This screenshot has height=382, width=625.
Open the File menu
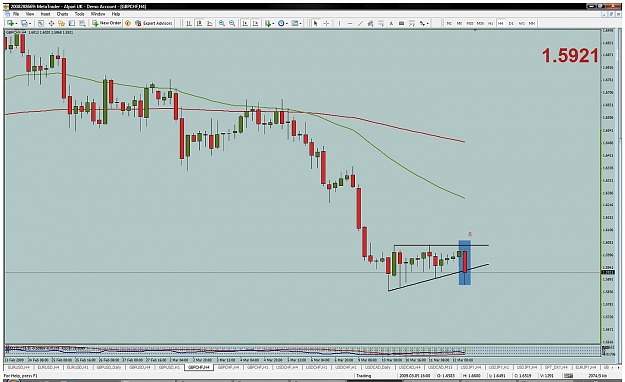pos(16,14)
